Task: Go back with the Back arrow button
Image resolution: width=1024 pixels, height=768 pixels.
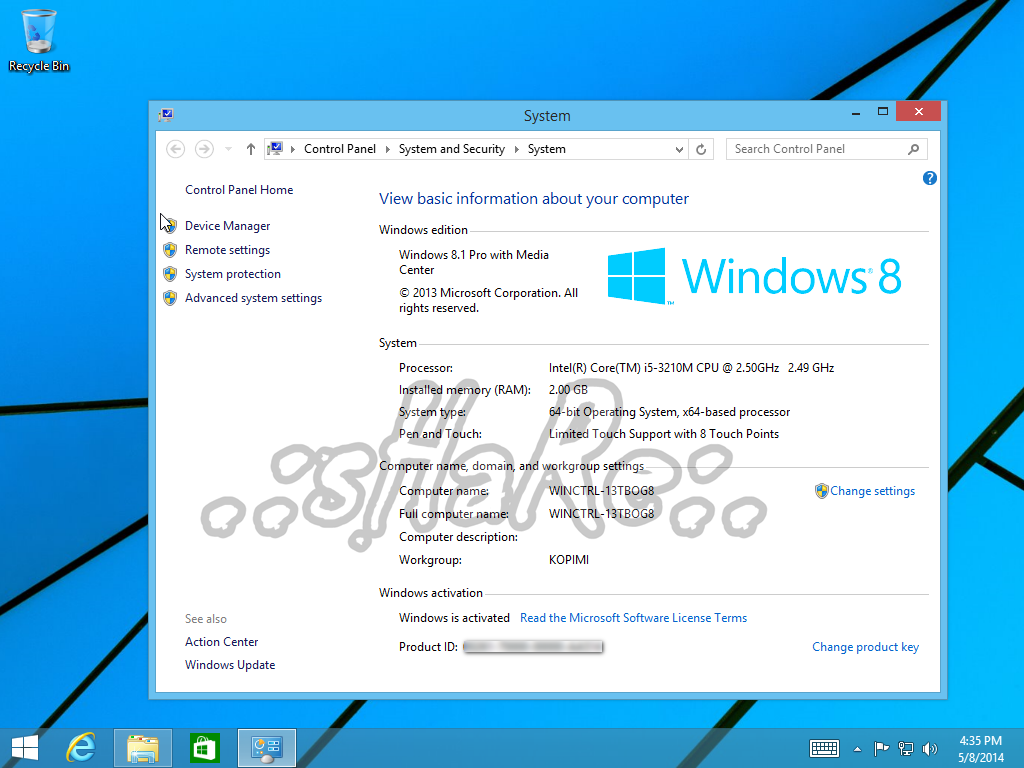Action: pos(175,149)
